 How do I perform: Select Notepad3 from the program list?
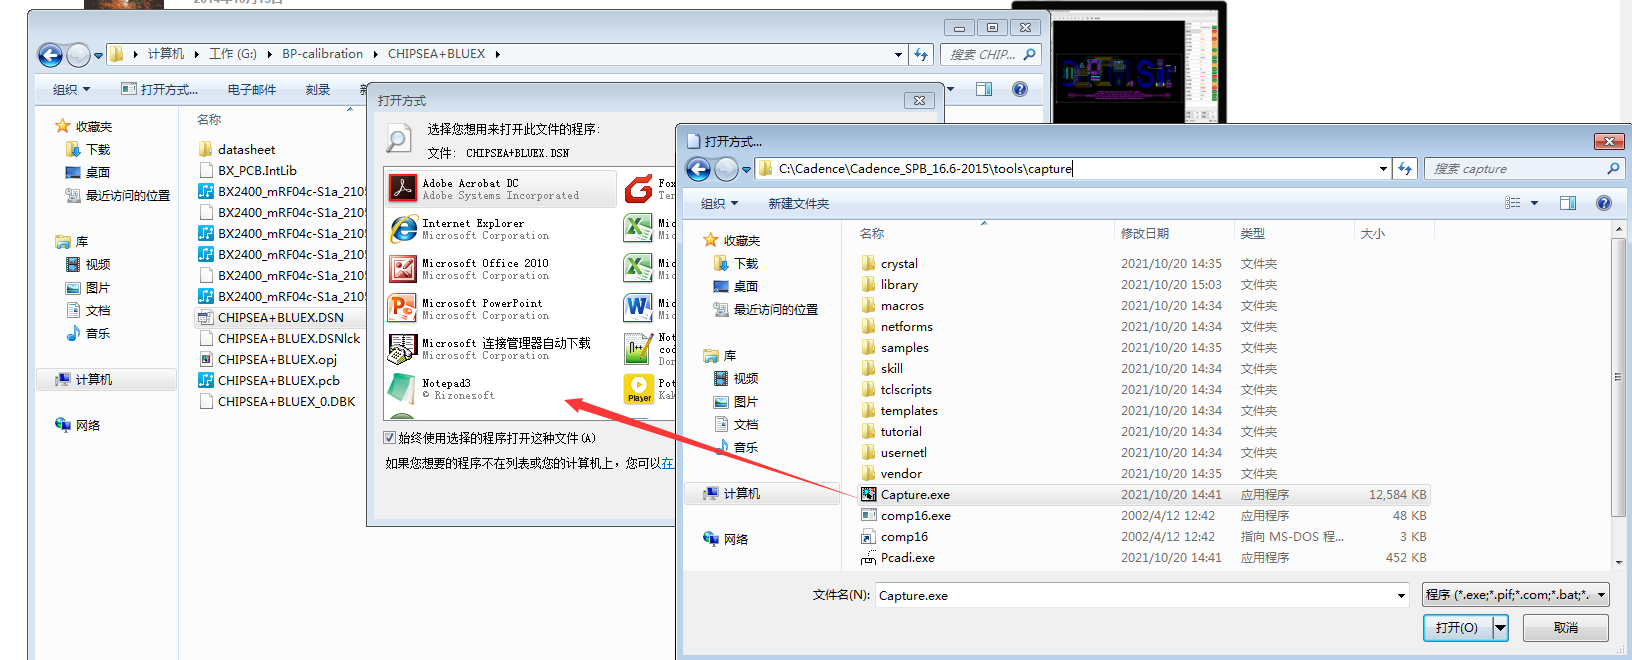pyautogui.click(x=501, y=389)
